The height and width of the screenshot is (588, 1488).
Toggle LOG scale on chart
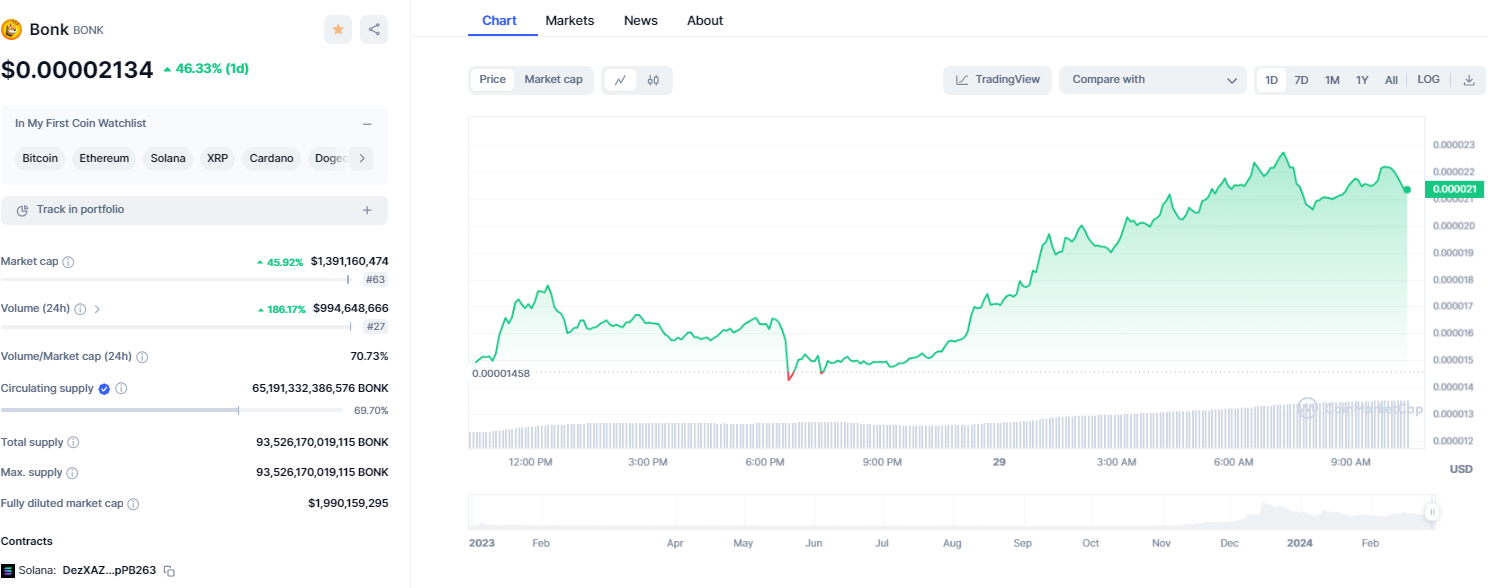(1429, 80)
